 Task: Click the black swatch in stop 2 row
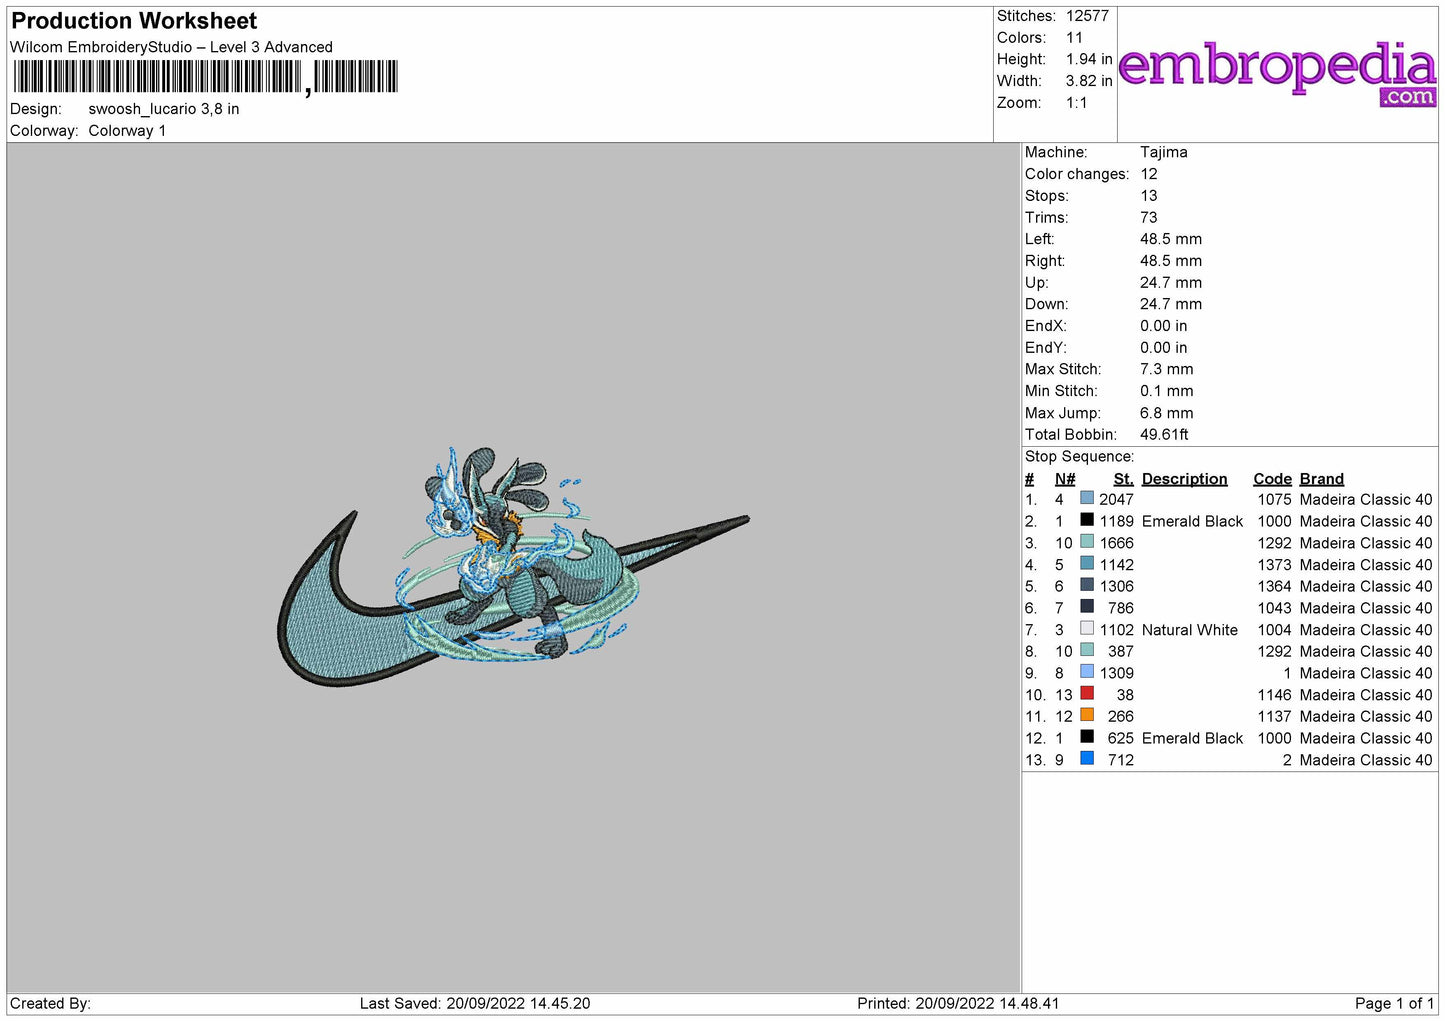[x=1087, y=520]
